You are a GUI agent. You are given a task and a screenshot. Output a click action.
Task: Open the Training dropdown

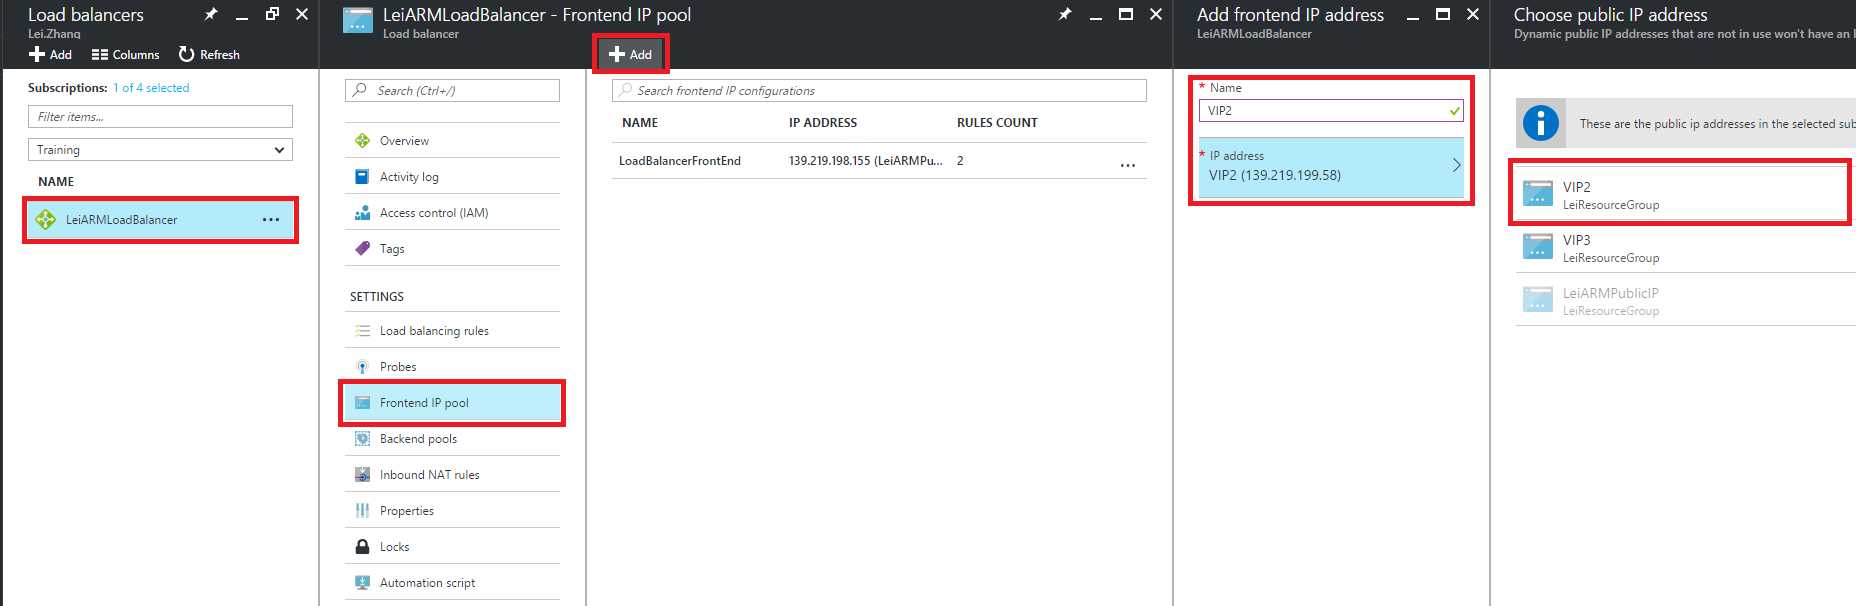point(160,150)
